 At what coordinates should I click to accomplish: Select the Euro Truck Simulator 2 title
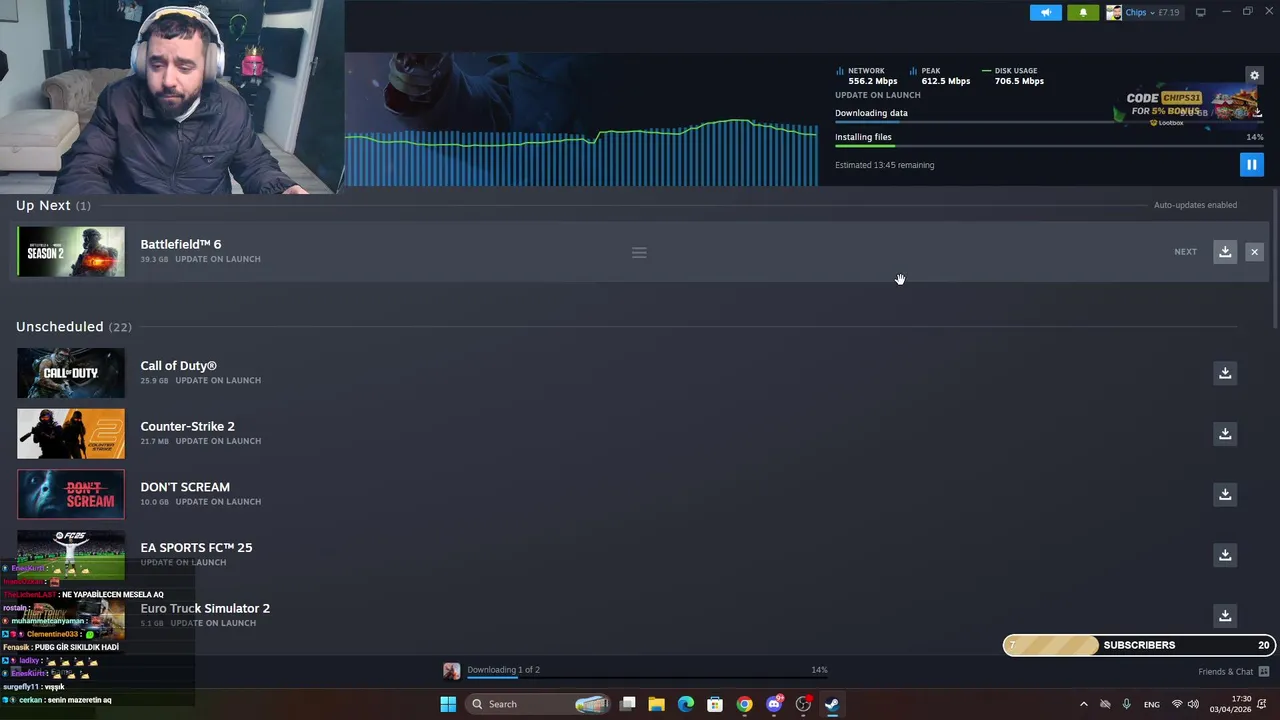(205, 608)
